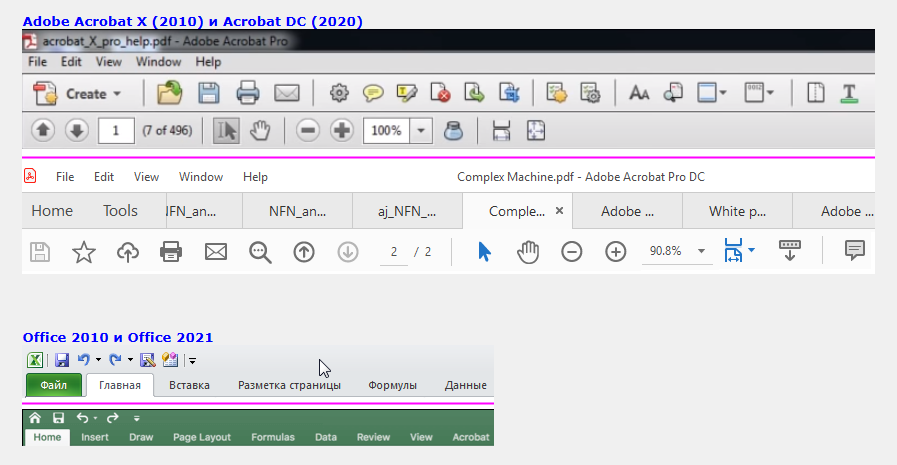Zoom out with circled minus in Acrobat DC

[x=571, y=252]
